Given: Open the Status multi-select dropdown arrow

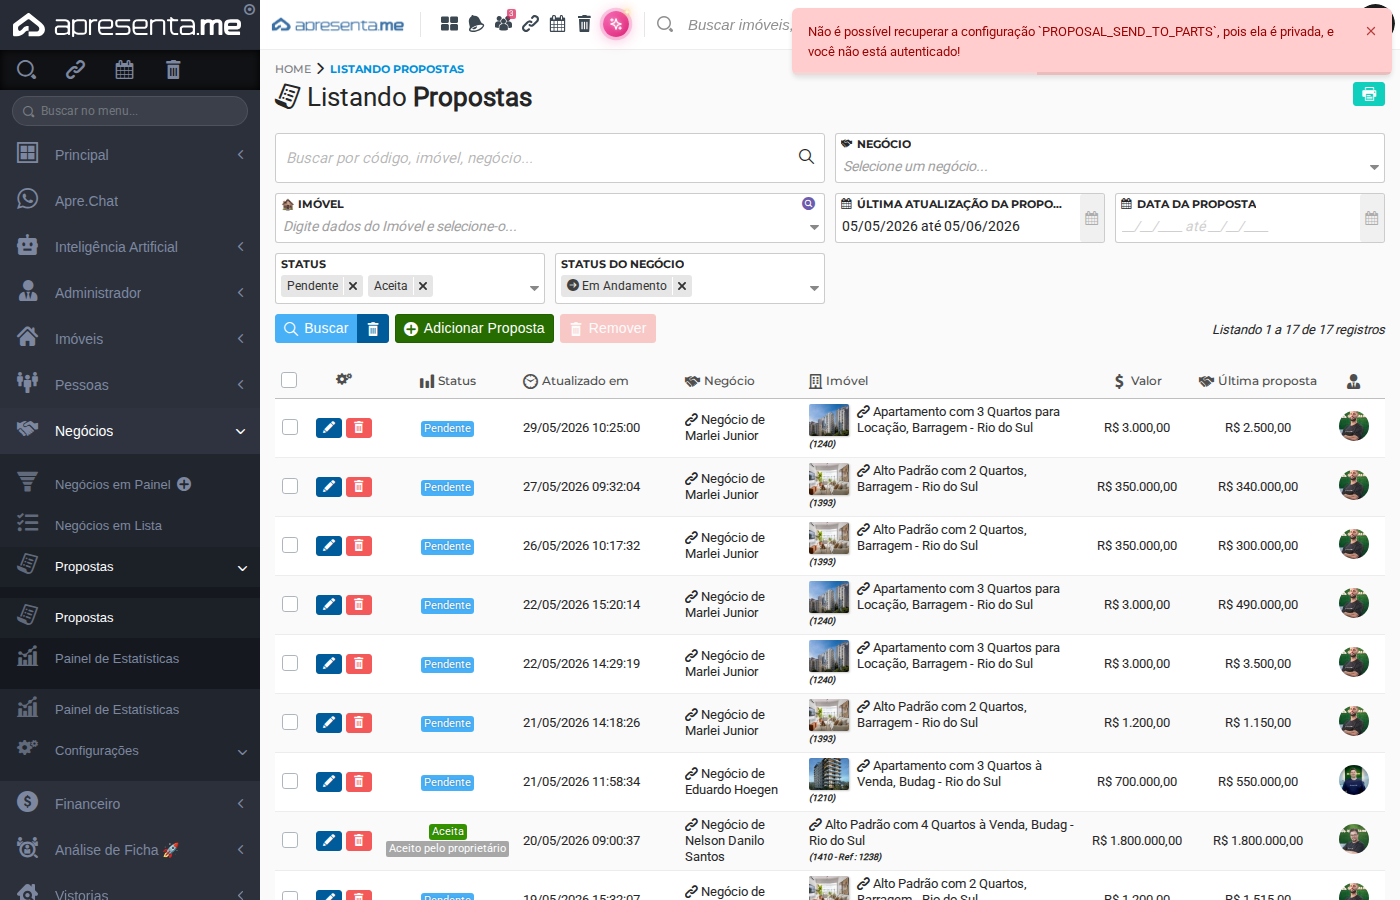Looking at the screenshot, I should point(534,288).
